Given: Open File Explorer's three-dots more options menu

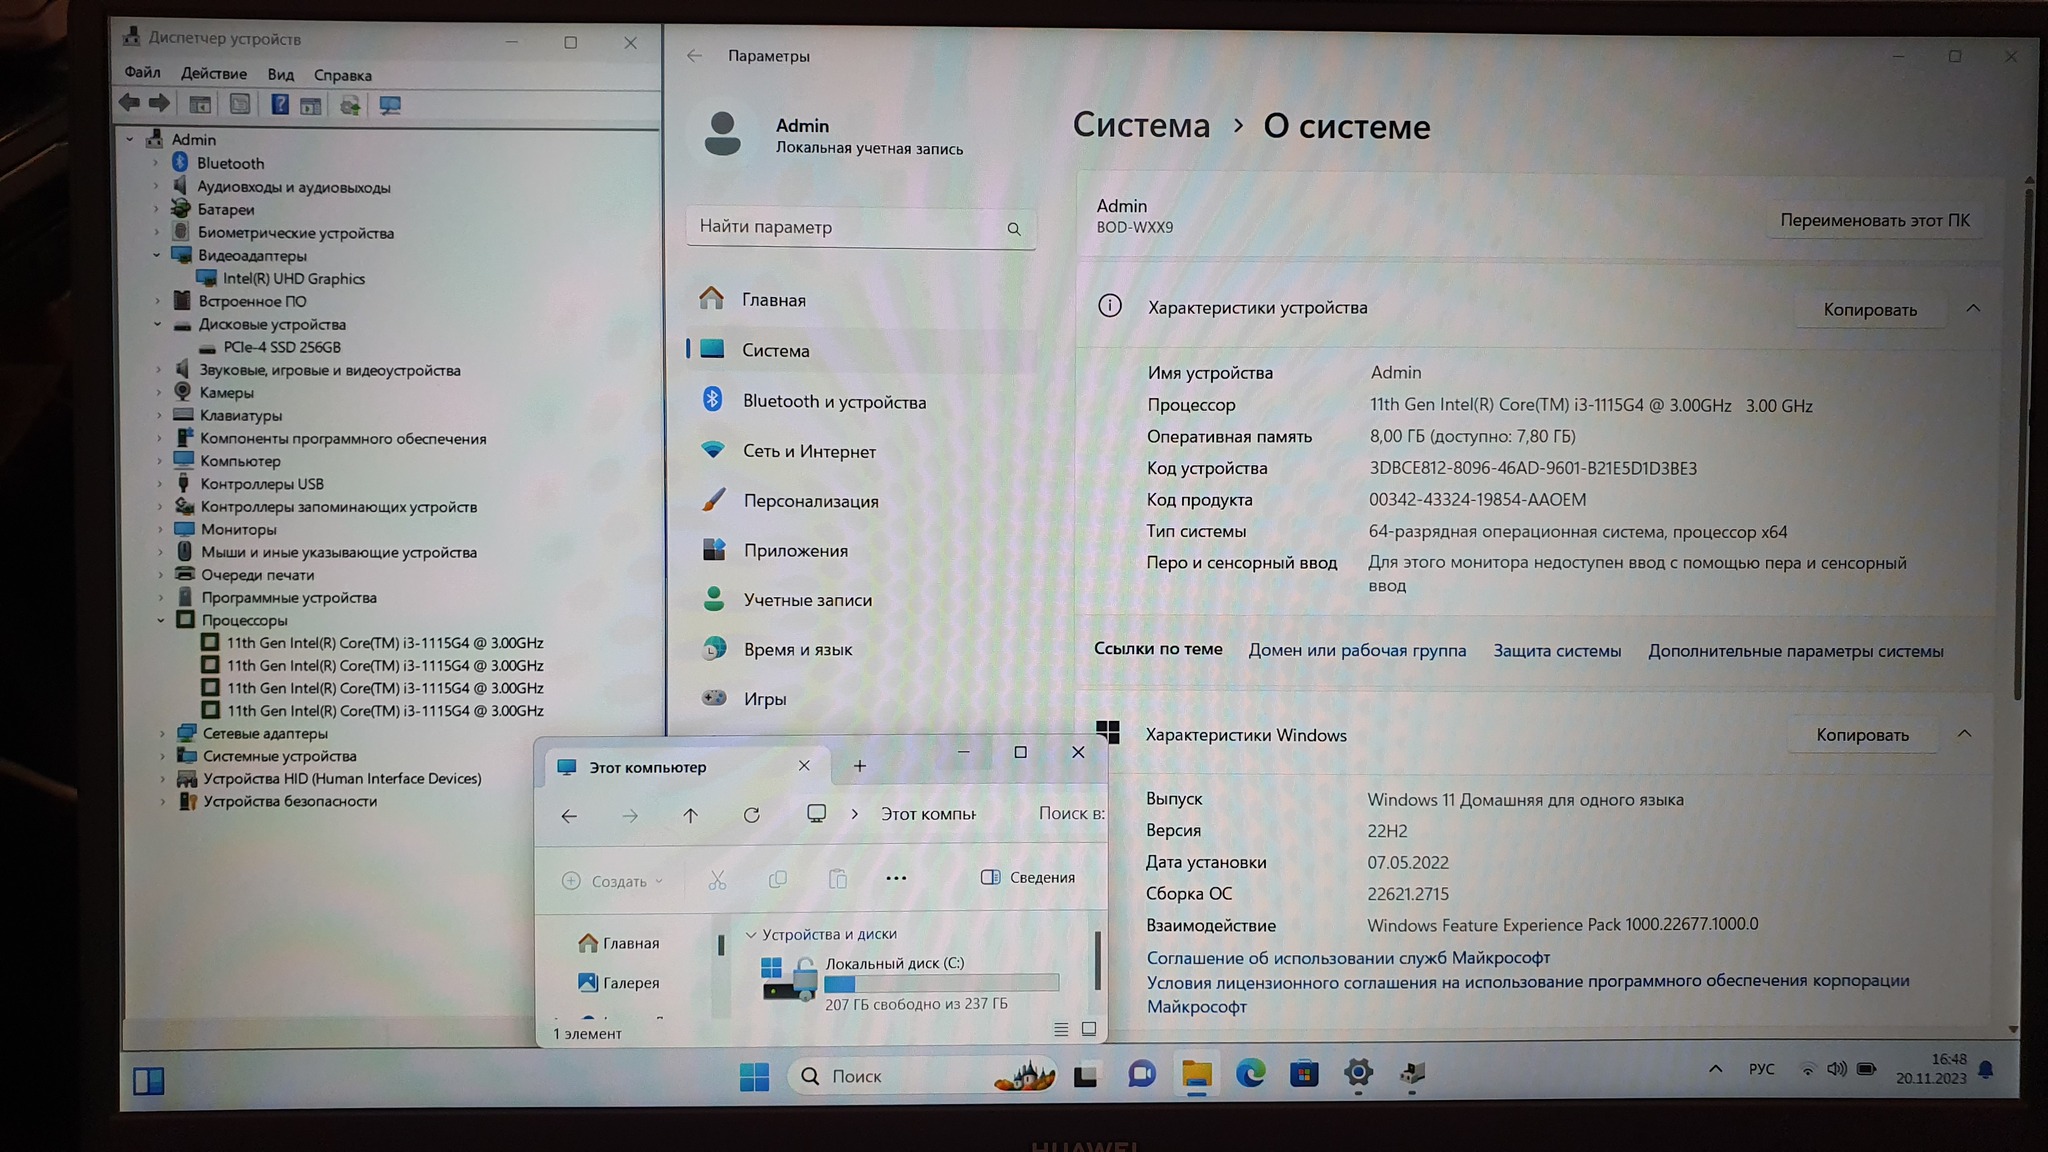Looking at the screenshot, I should (x=896, y=878).
